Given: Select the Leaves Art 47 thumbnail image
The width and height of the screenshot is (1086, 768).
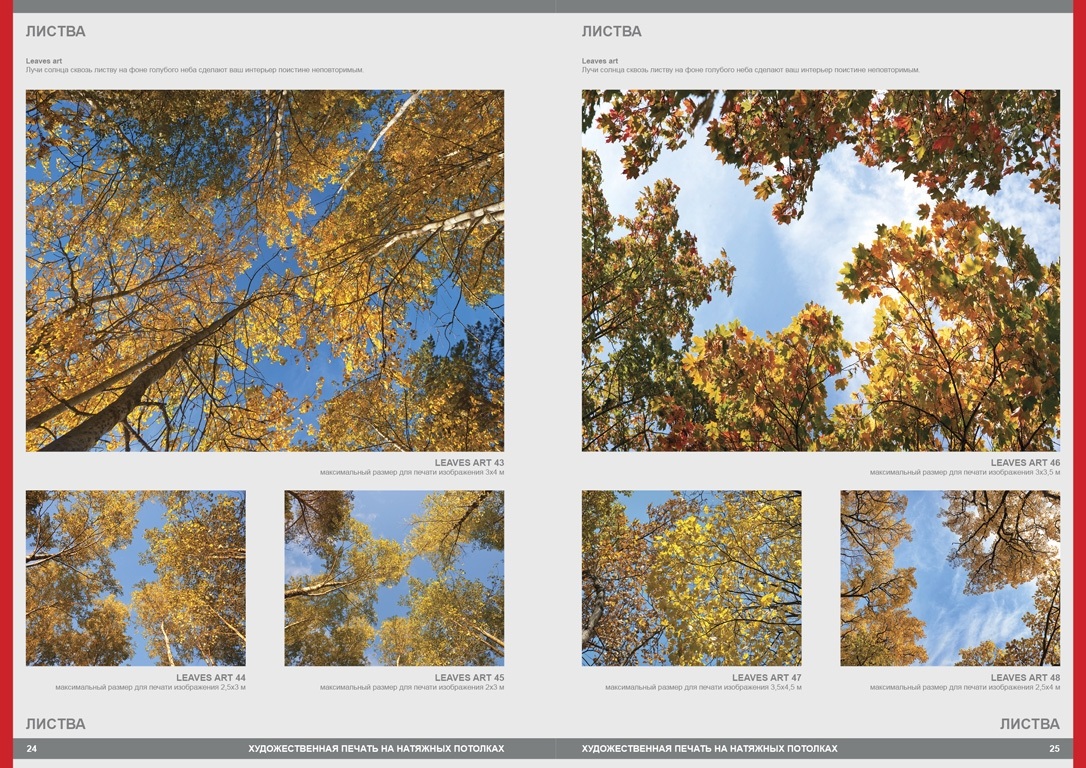Looking at the screenshot, I should coord(692,578).
